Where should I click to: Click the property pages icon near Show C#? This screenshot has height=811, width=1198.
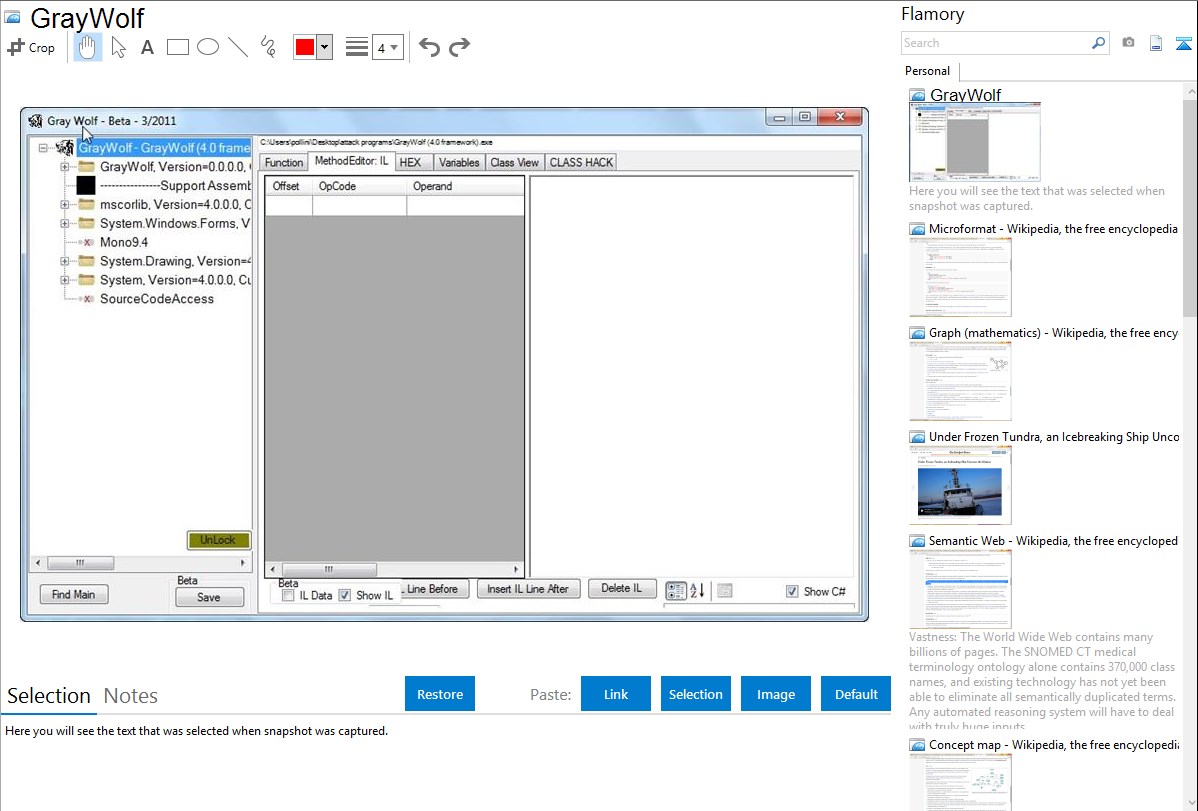tap(725, 590)
